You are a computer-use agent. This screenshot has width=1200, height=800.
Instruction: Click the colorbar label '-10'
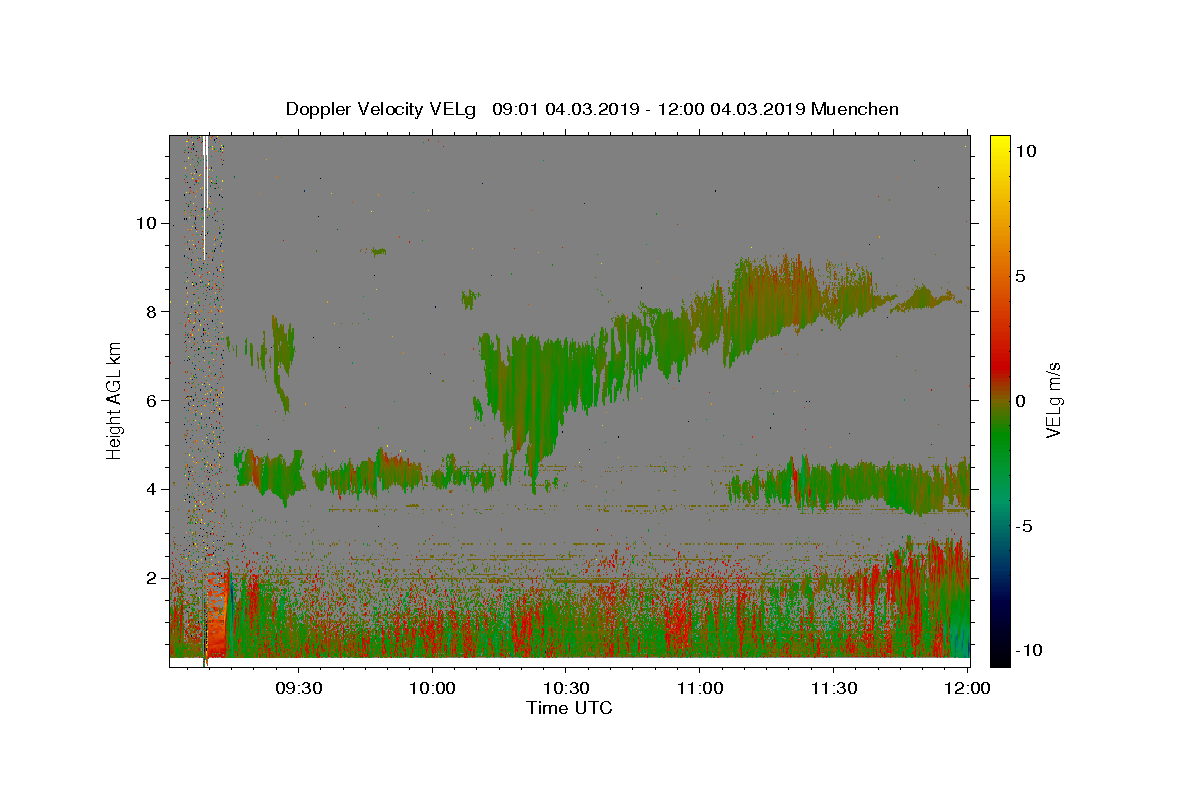click(x=1030, y=651)
